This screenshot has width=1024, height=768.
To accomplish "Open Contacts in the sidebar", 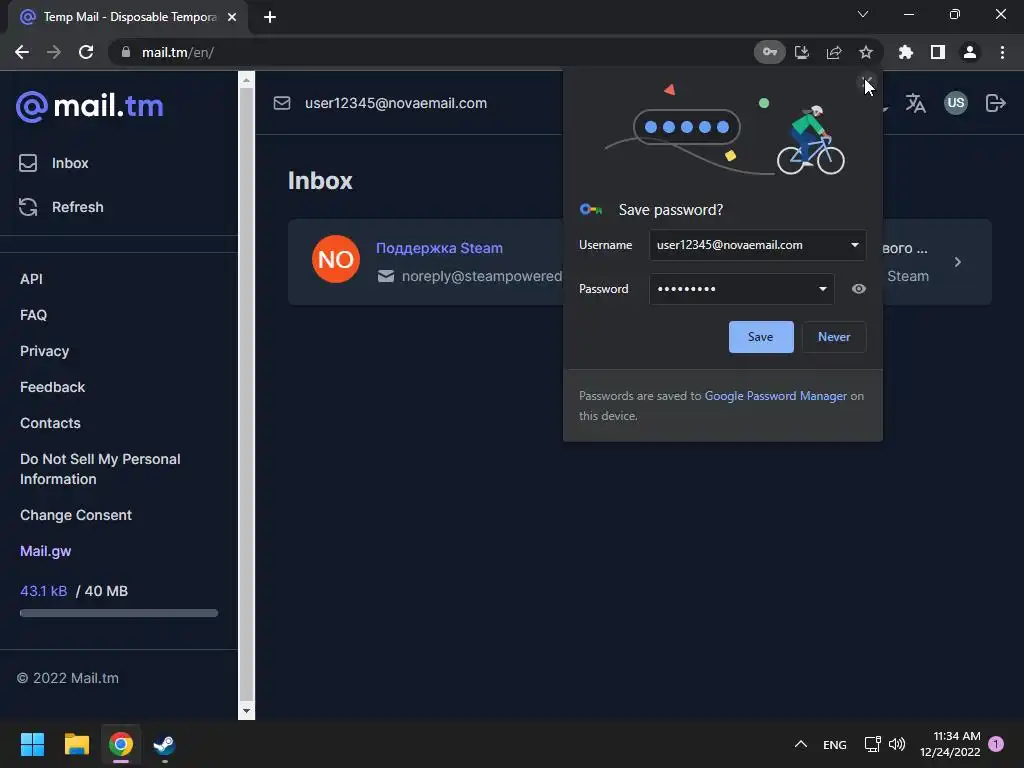I will point(50,423).
